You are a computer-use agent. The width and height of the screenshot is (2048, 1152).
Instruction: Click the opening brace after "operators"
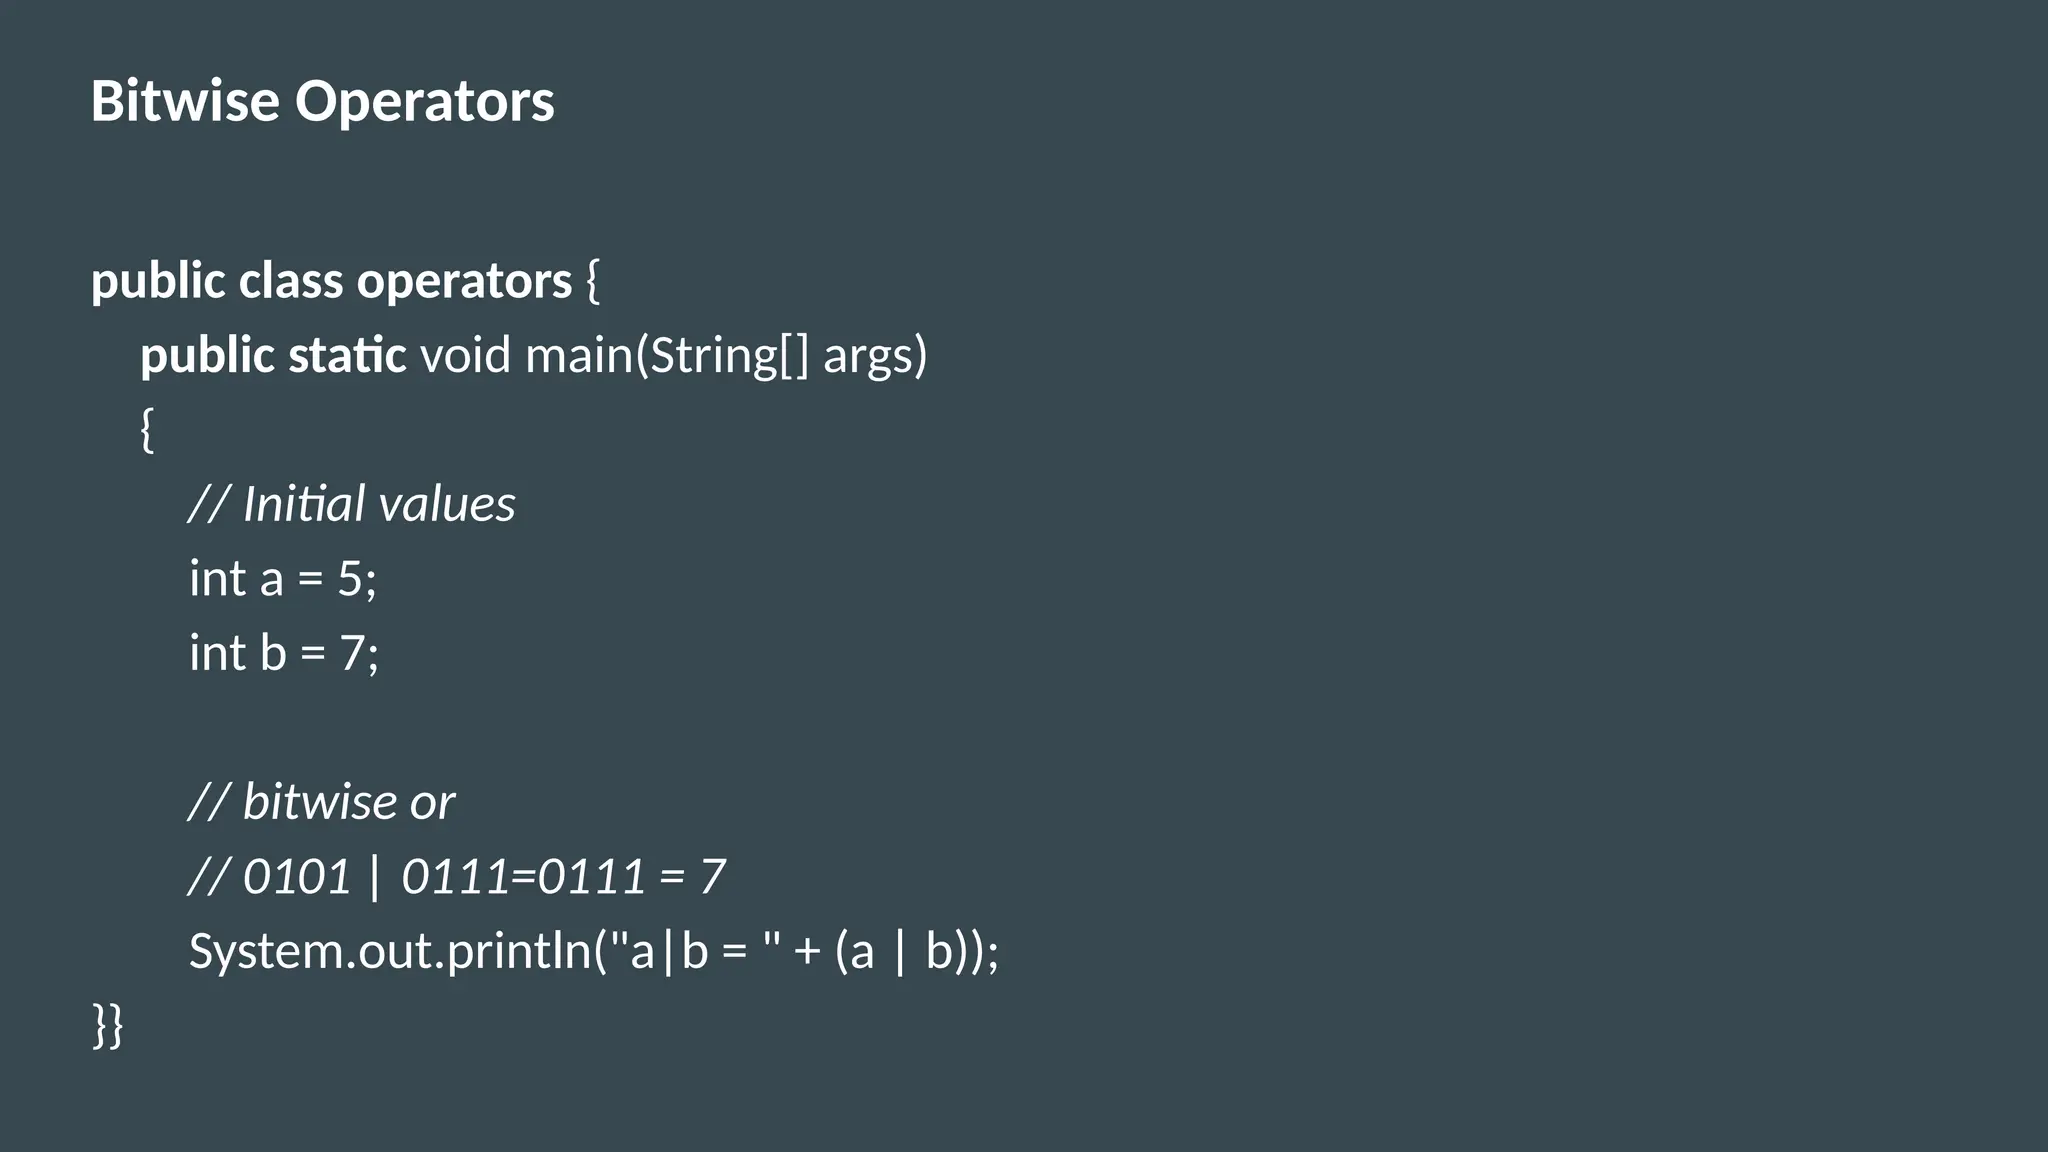[x=593, y=281]
